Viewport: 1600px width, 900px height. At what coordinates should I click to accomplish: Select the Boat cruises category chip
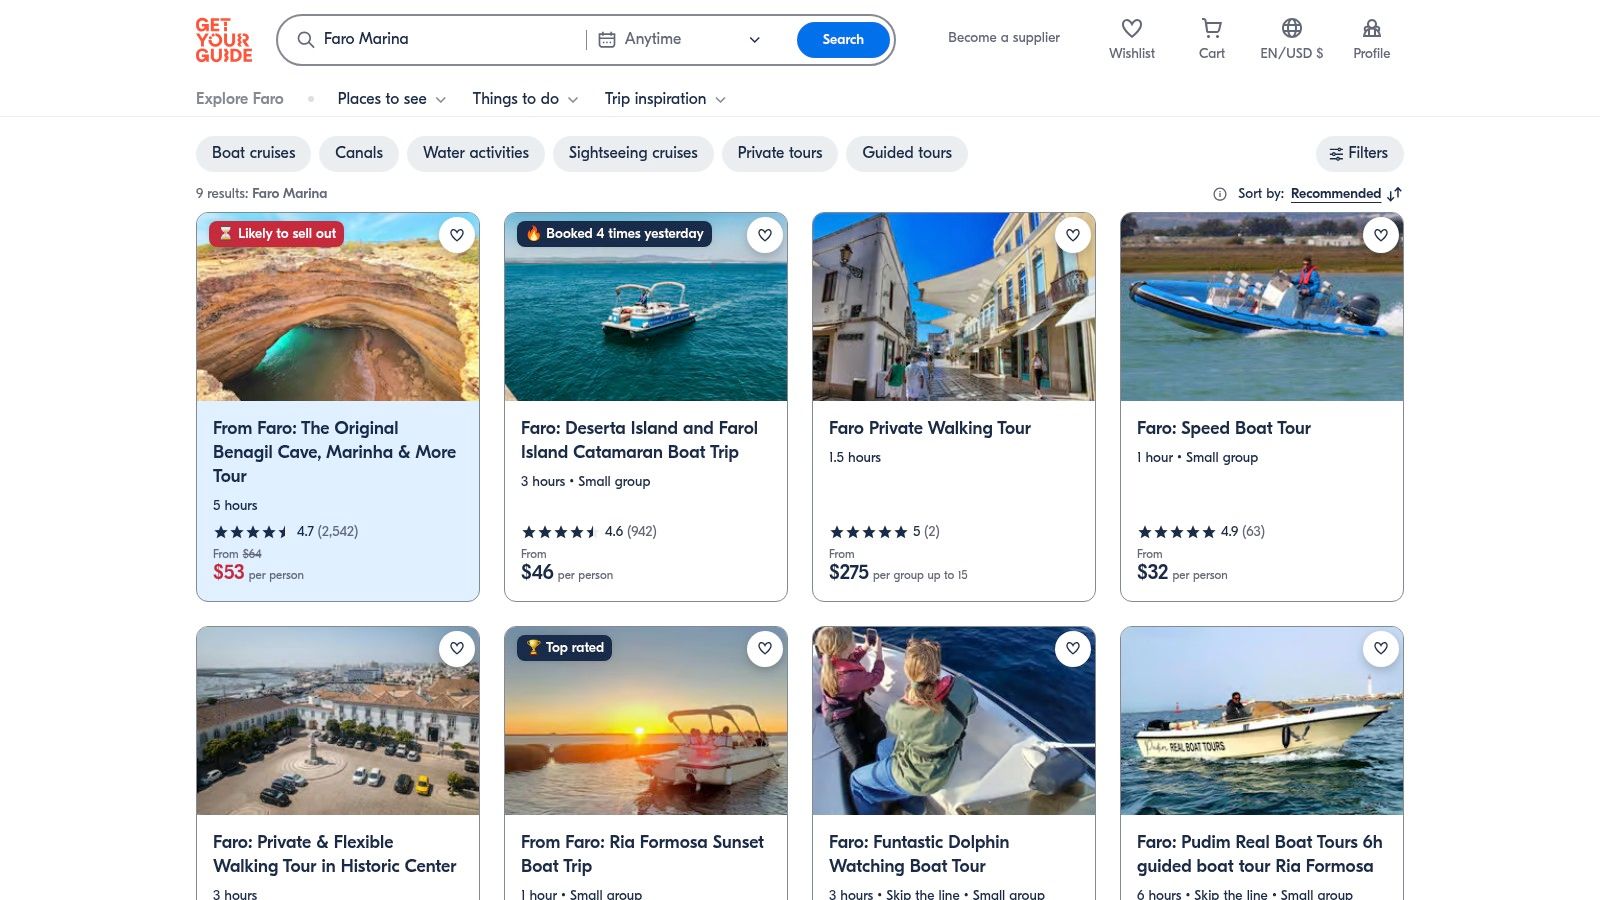click(x=254, y=153)
